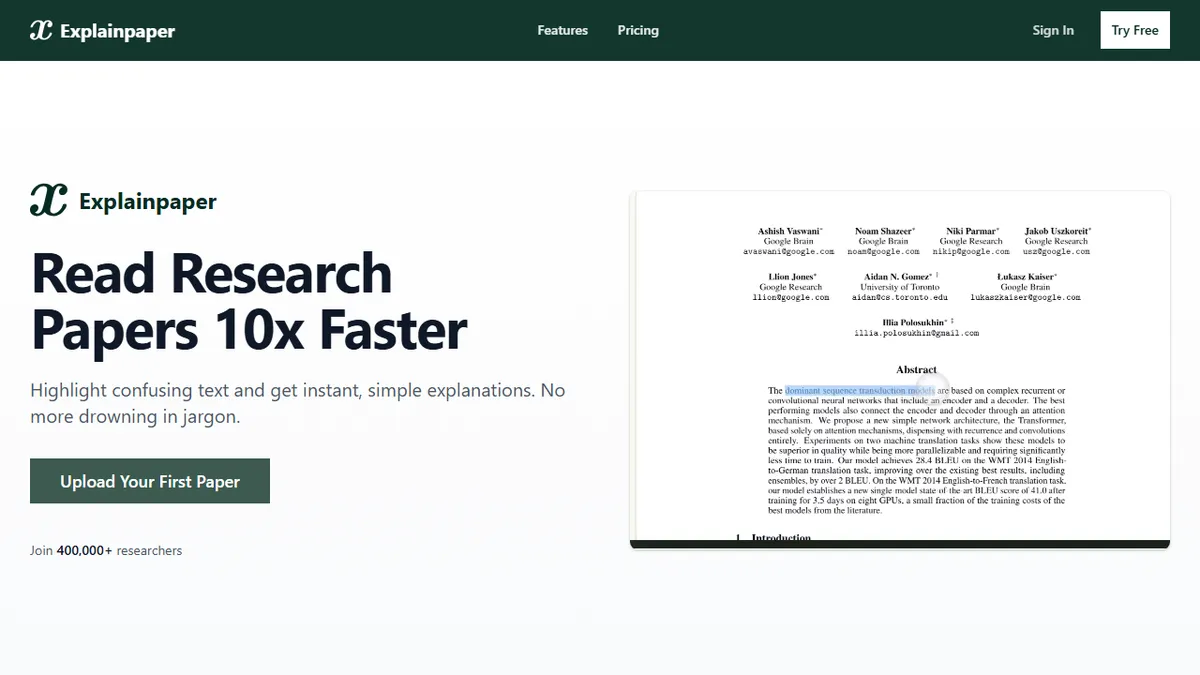Click the Sign In link
Image resolution: width=1200 pixels, height=675 pixels.
pos(1053,30)
